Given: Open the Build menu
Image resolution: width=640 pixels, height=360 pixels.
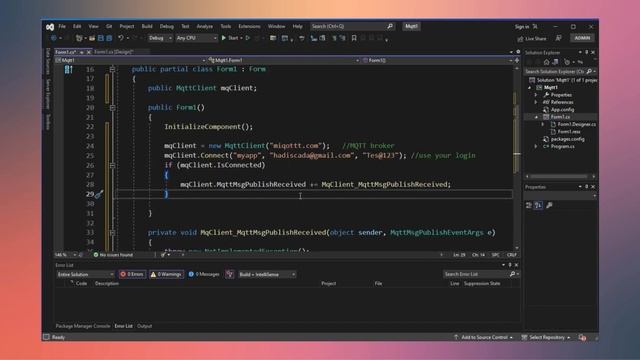Looking at the screenshot, I should click(x=147, y=27).
